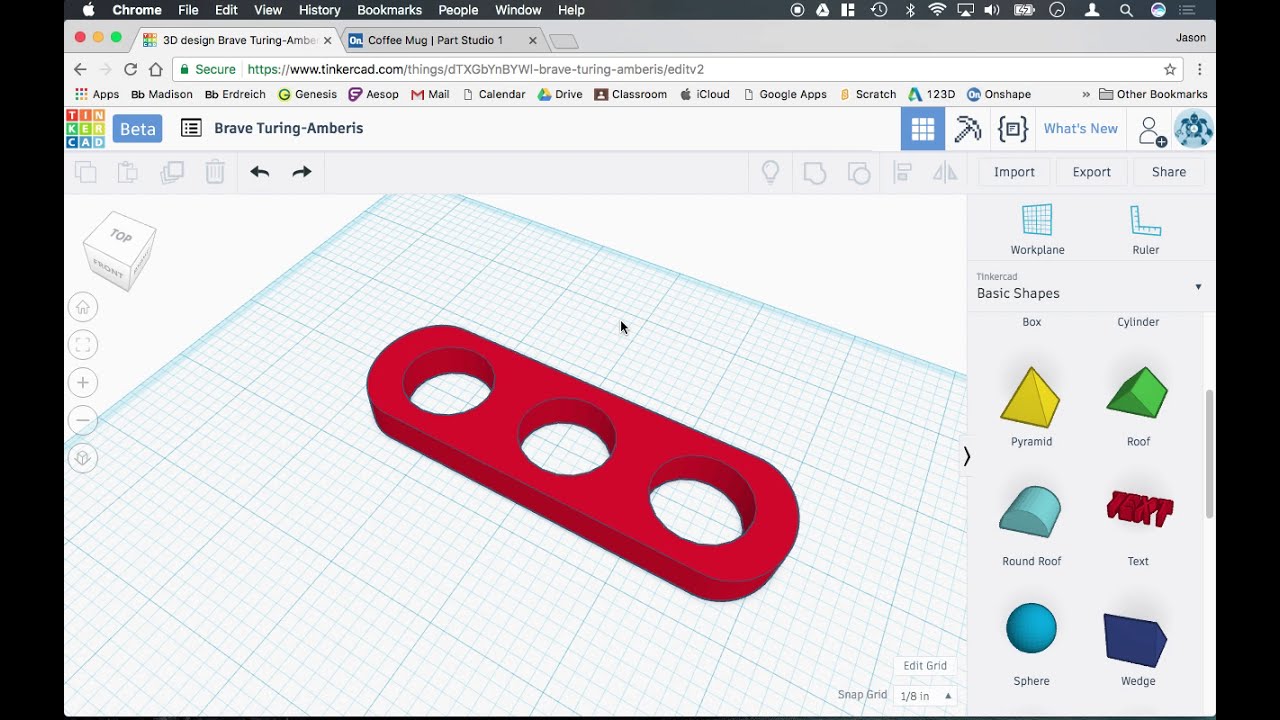1280x720 pixels.
Task: Switch to 3D design grid view
Action: click(x=923, y=129)
